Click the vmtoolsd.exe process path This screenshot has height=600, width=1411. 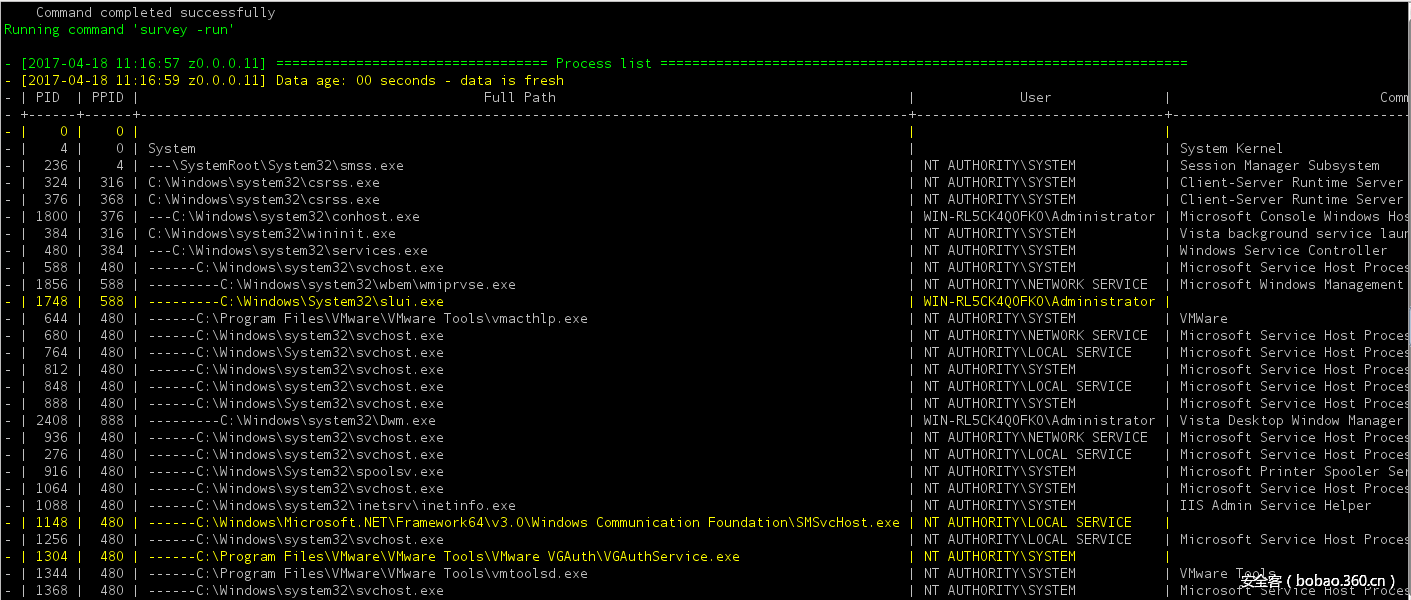click(368, 573)
